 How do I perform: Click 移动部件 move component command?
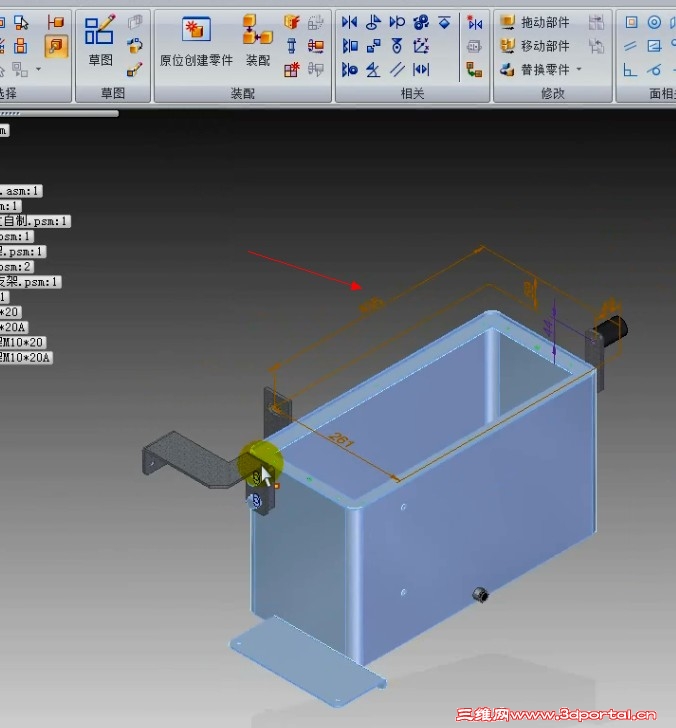click(x=535, y=46)
